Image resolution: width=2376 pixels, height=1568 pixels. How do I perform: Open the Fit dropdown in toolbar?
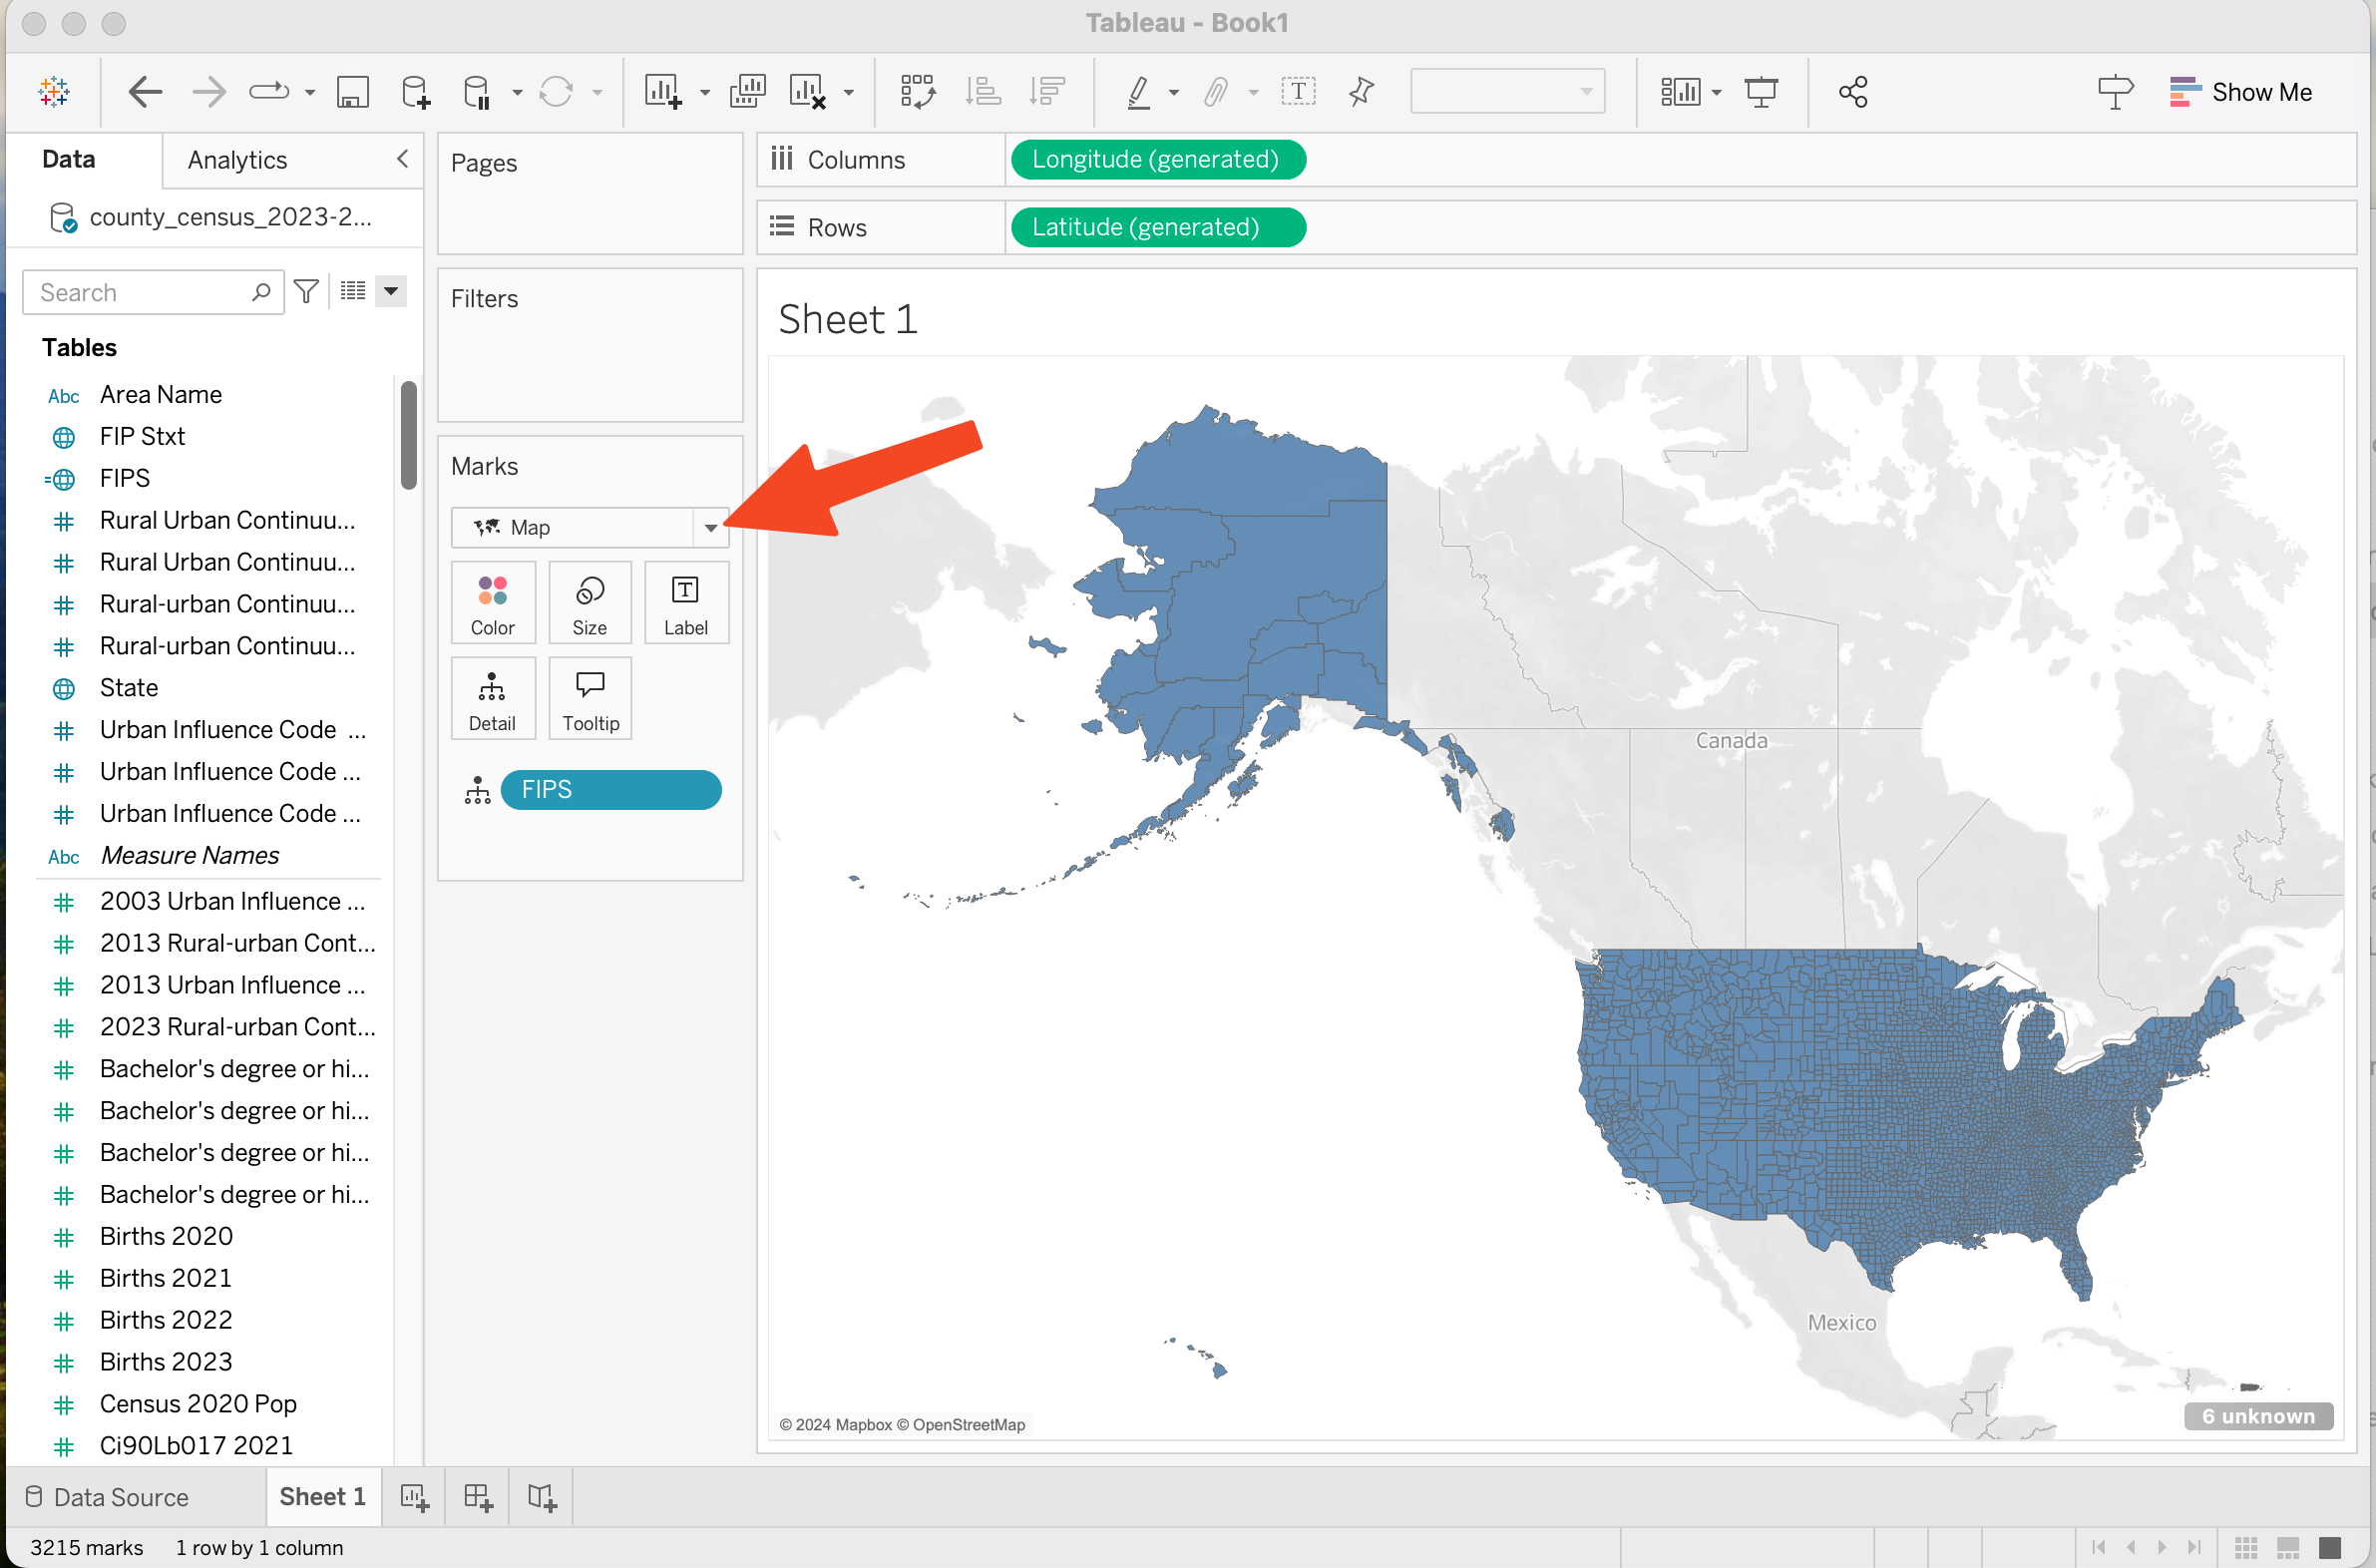point(1507,92)
